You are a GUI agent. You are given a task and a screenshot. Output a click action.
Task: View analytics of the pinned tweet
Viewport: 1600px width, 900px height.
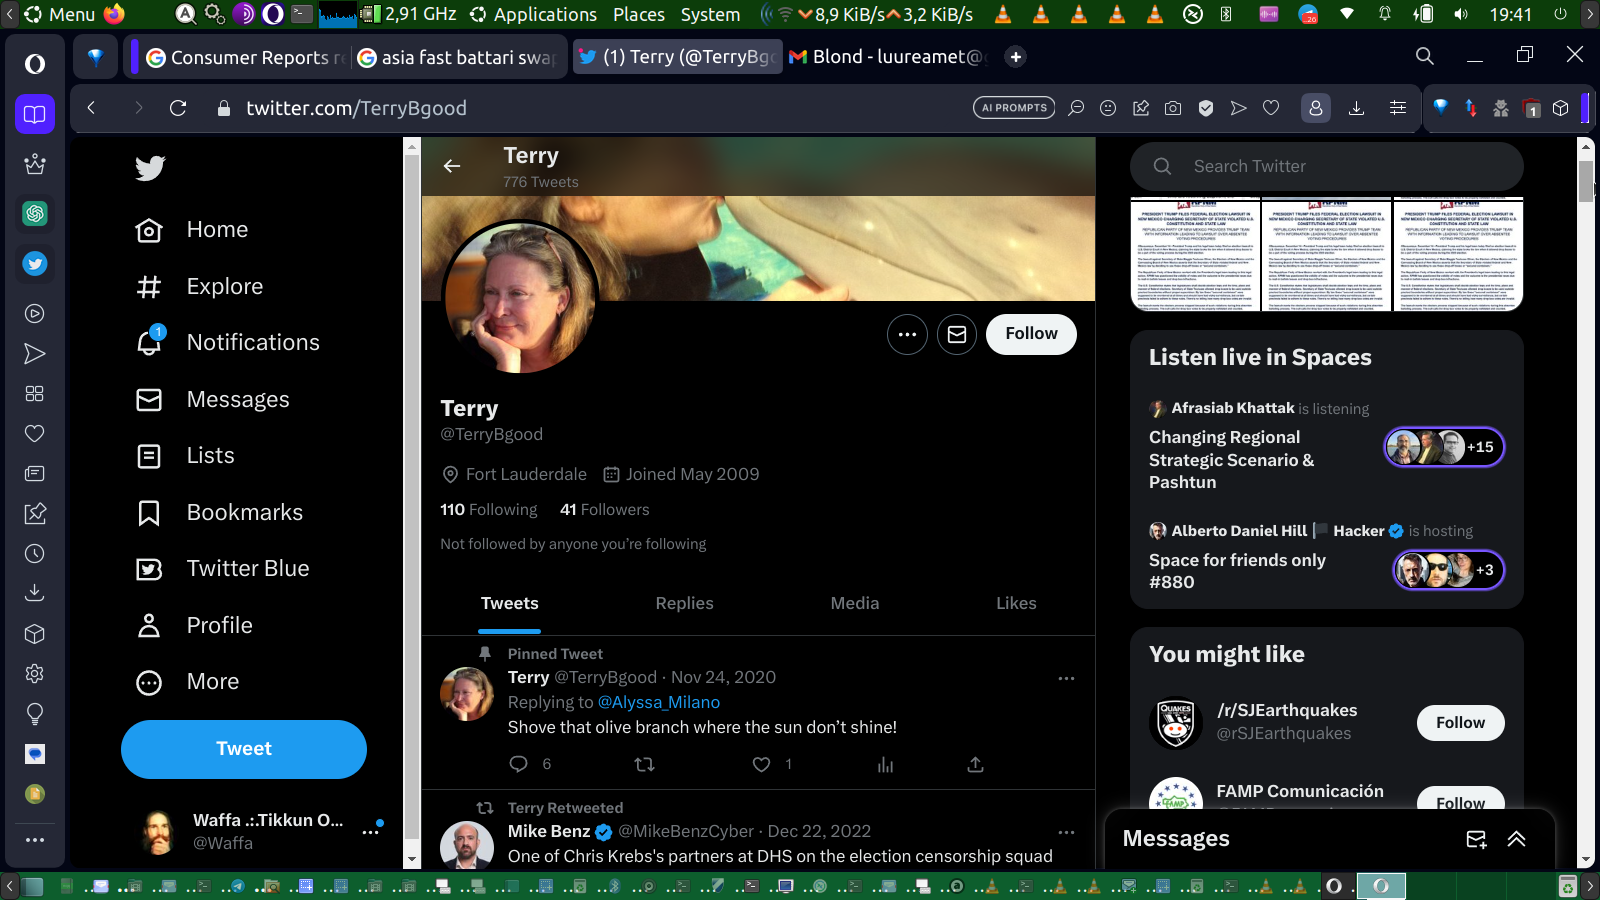(x=885, y=765)
